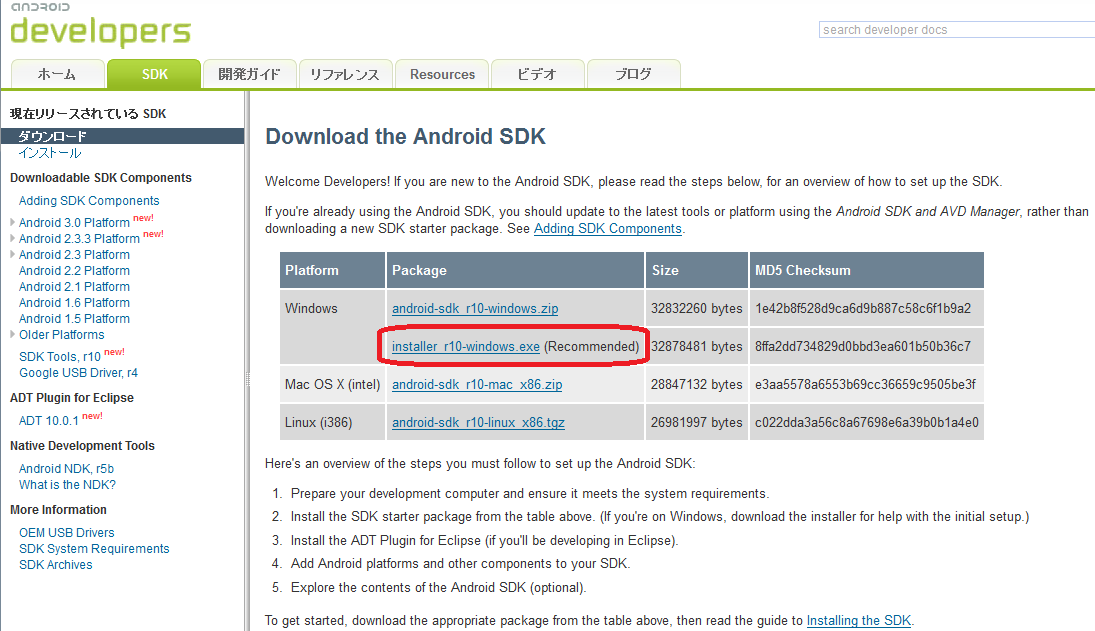This screenshot has height=631, width=1095.
Task: Go to Android 2.1 Platform
Action: coord(74,287)
